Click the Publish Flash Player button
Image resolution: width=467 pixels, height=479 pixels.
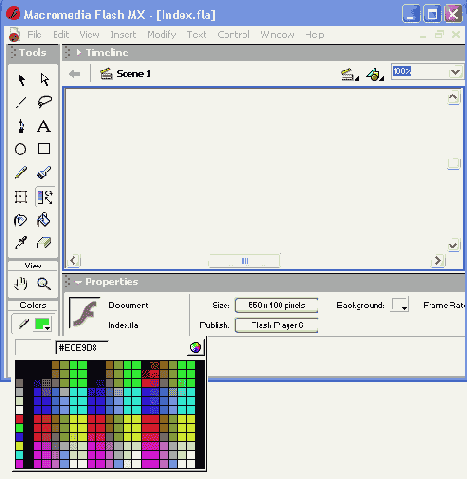[x=276, y=325]
